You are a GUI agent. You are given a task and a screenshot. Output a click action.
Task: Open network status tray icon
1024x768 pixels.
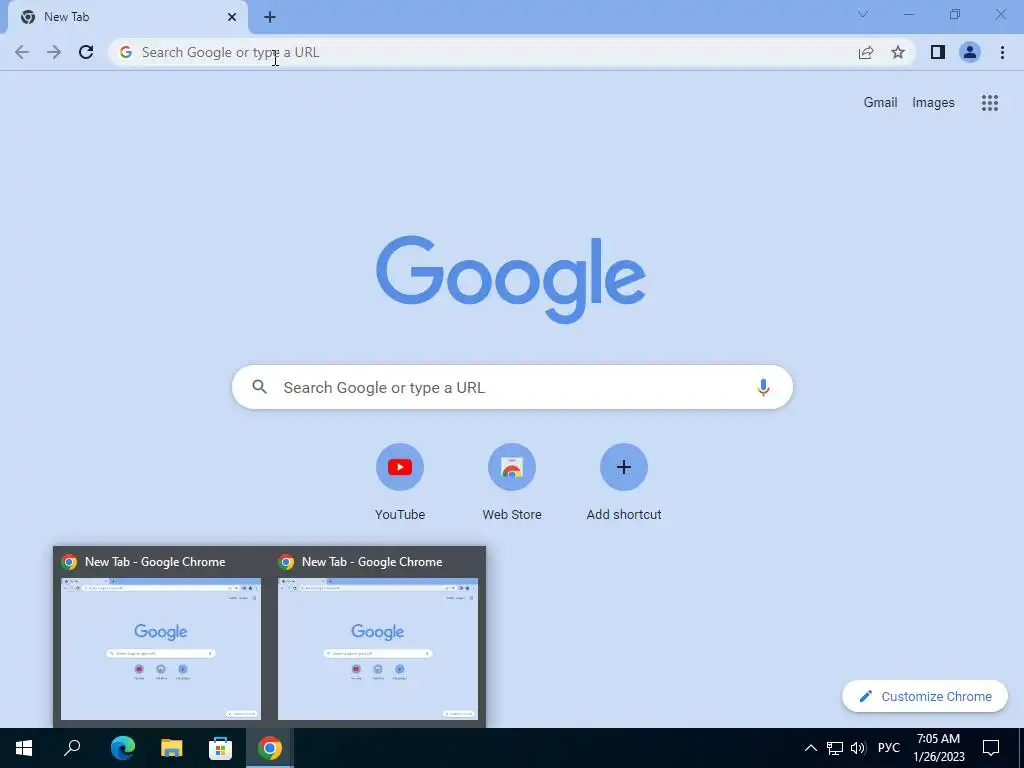835,748
